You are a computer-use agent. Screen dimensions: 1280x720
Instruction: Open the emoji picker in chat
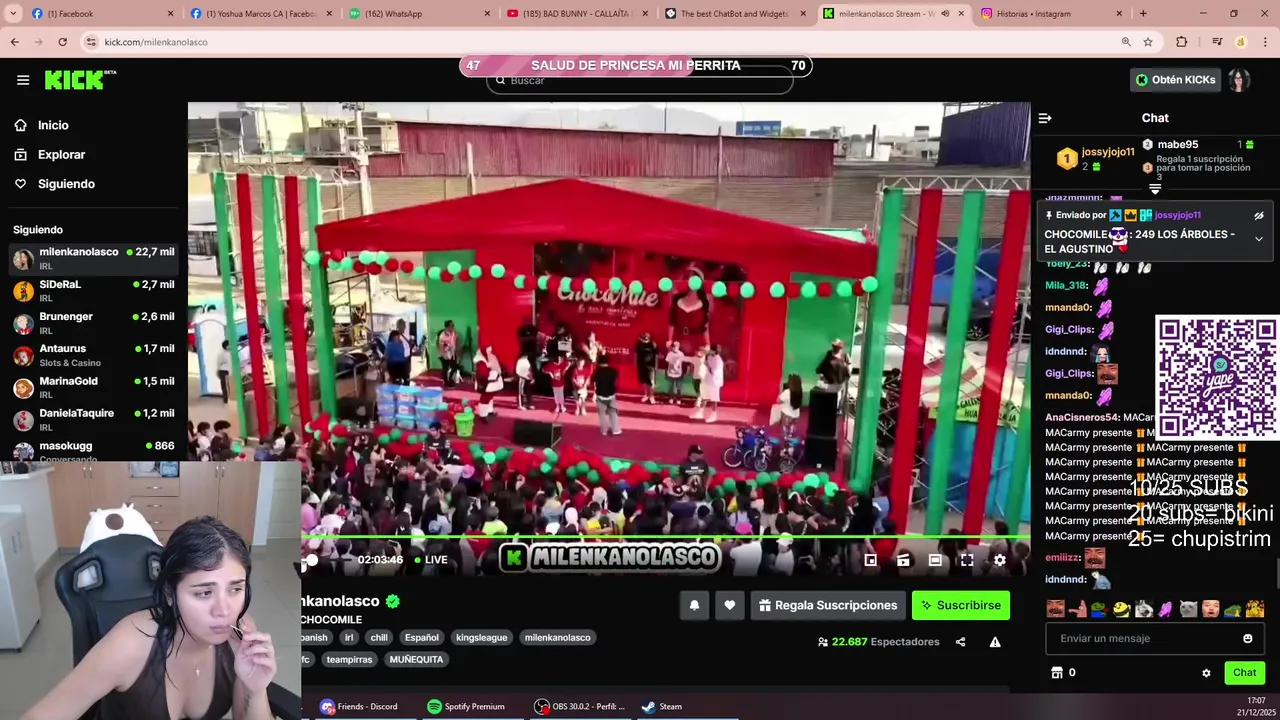(x=1248, y=638)
